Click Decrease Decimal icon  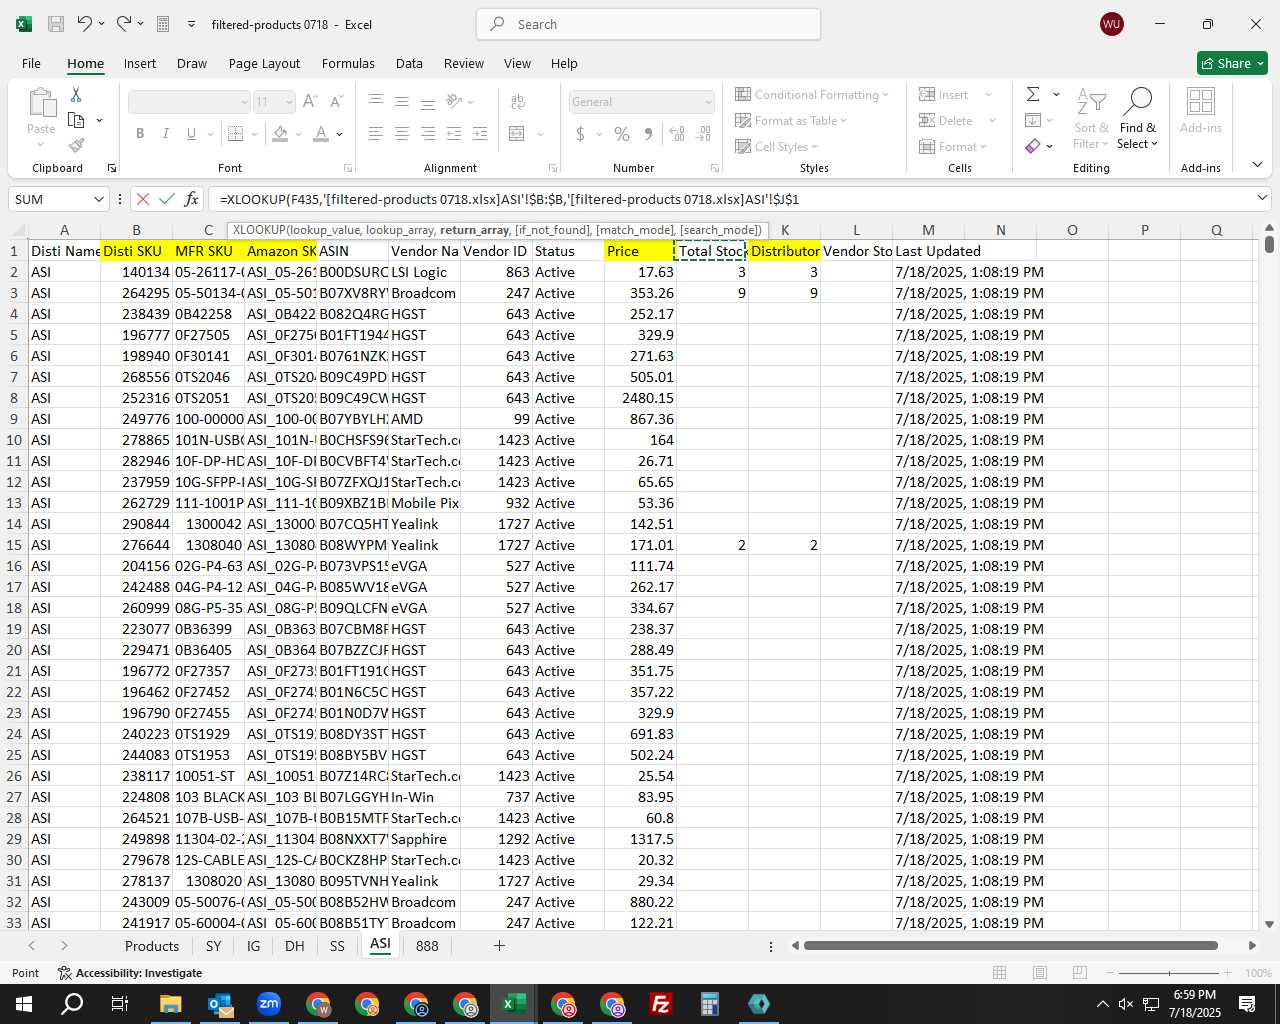click(x=704, y=133)
